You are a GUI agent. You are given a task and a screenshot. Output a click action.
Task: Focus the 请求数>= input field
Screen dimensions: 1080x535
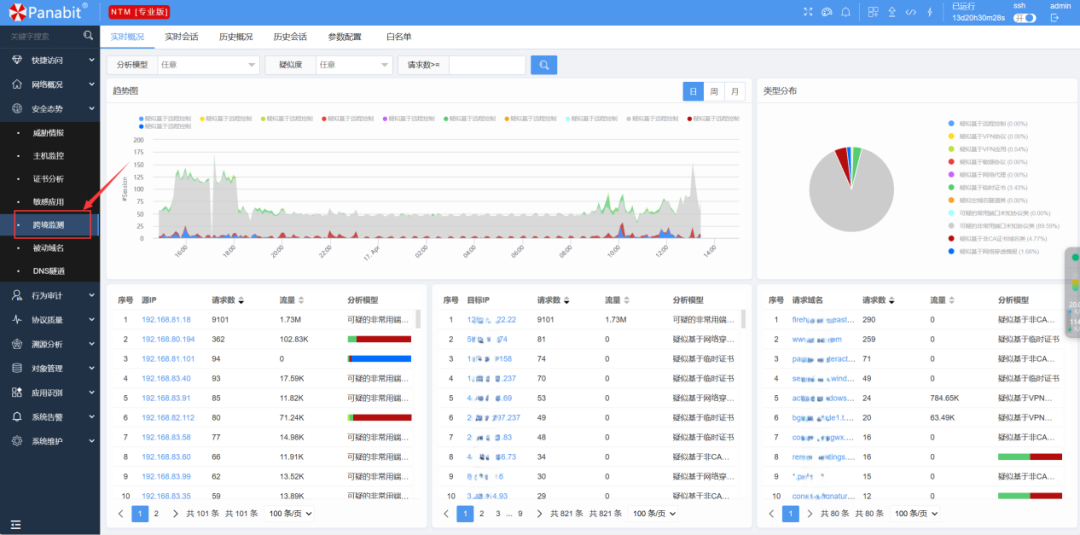pos(487,65)
